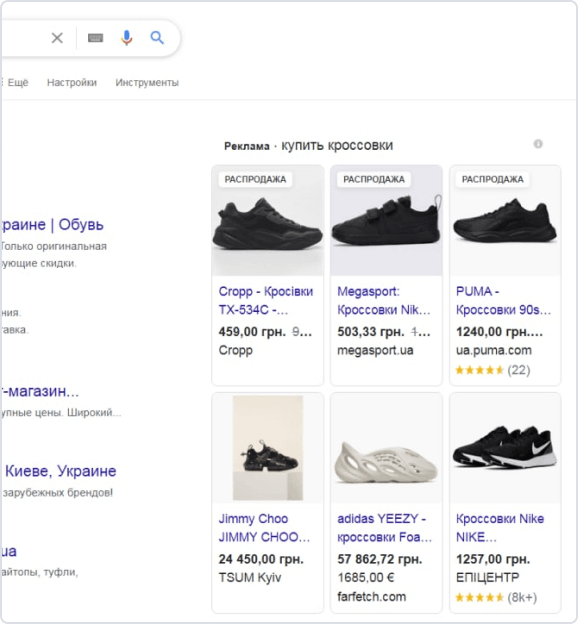Viewport: 578px width, 624px height.
Task: Click the PUMA - Кроссовки 90s... link
Action: pos(504,300)
